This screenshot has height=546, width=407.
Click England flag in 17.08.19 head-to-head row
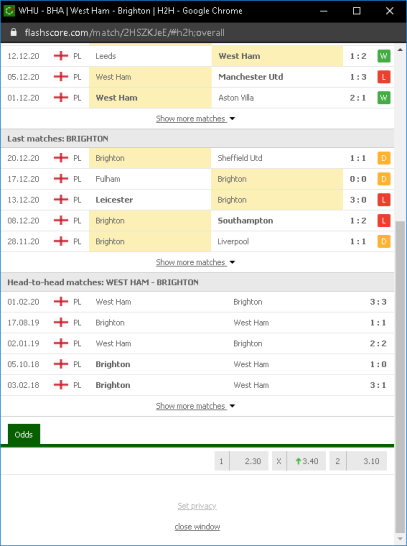click(61, 322)
